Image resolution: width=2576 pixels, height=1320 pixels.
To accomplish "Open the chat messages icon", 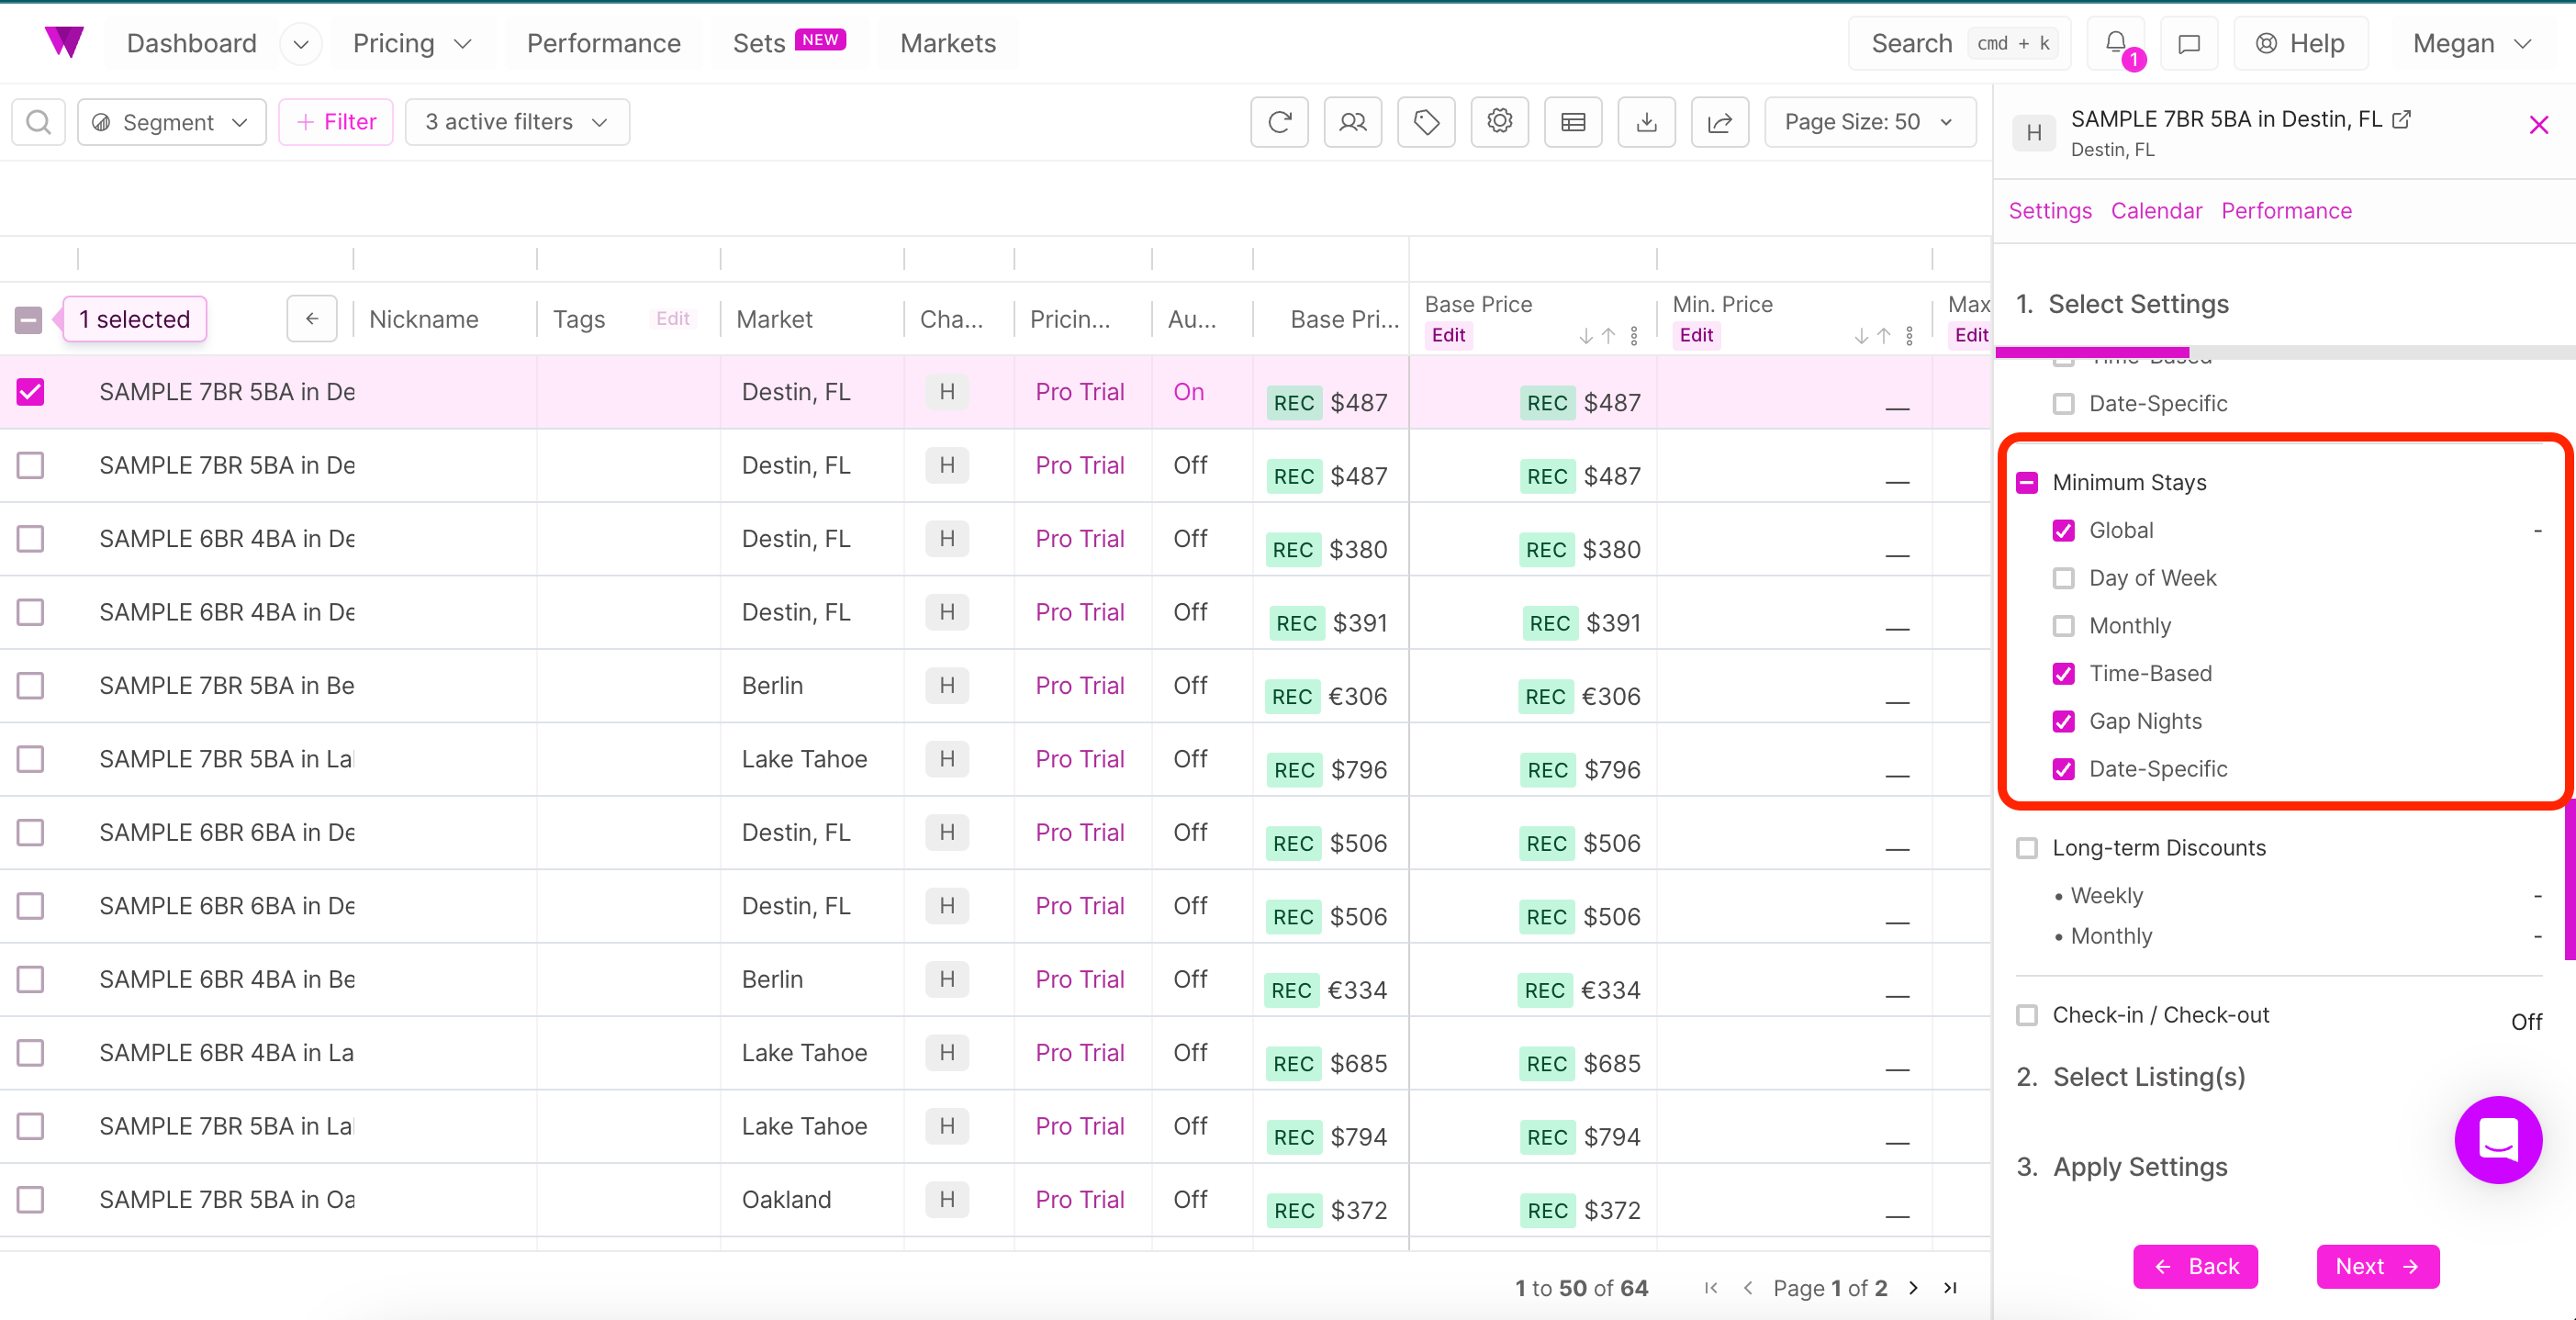I will pyautogui.click(x=2189, y=43).
